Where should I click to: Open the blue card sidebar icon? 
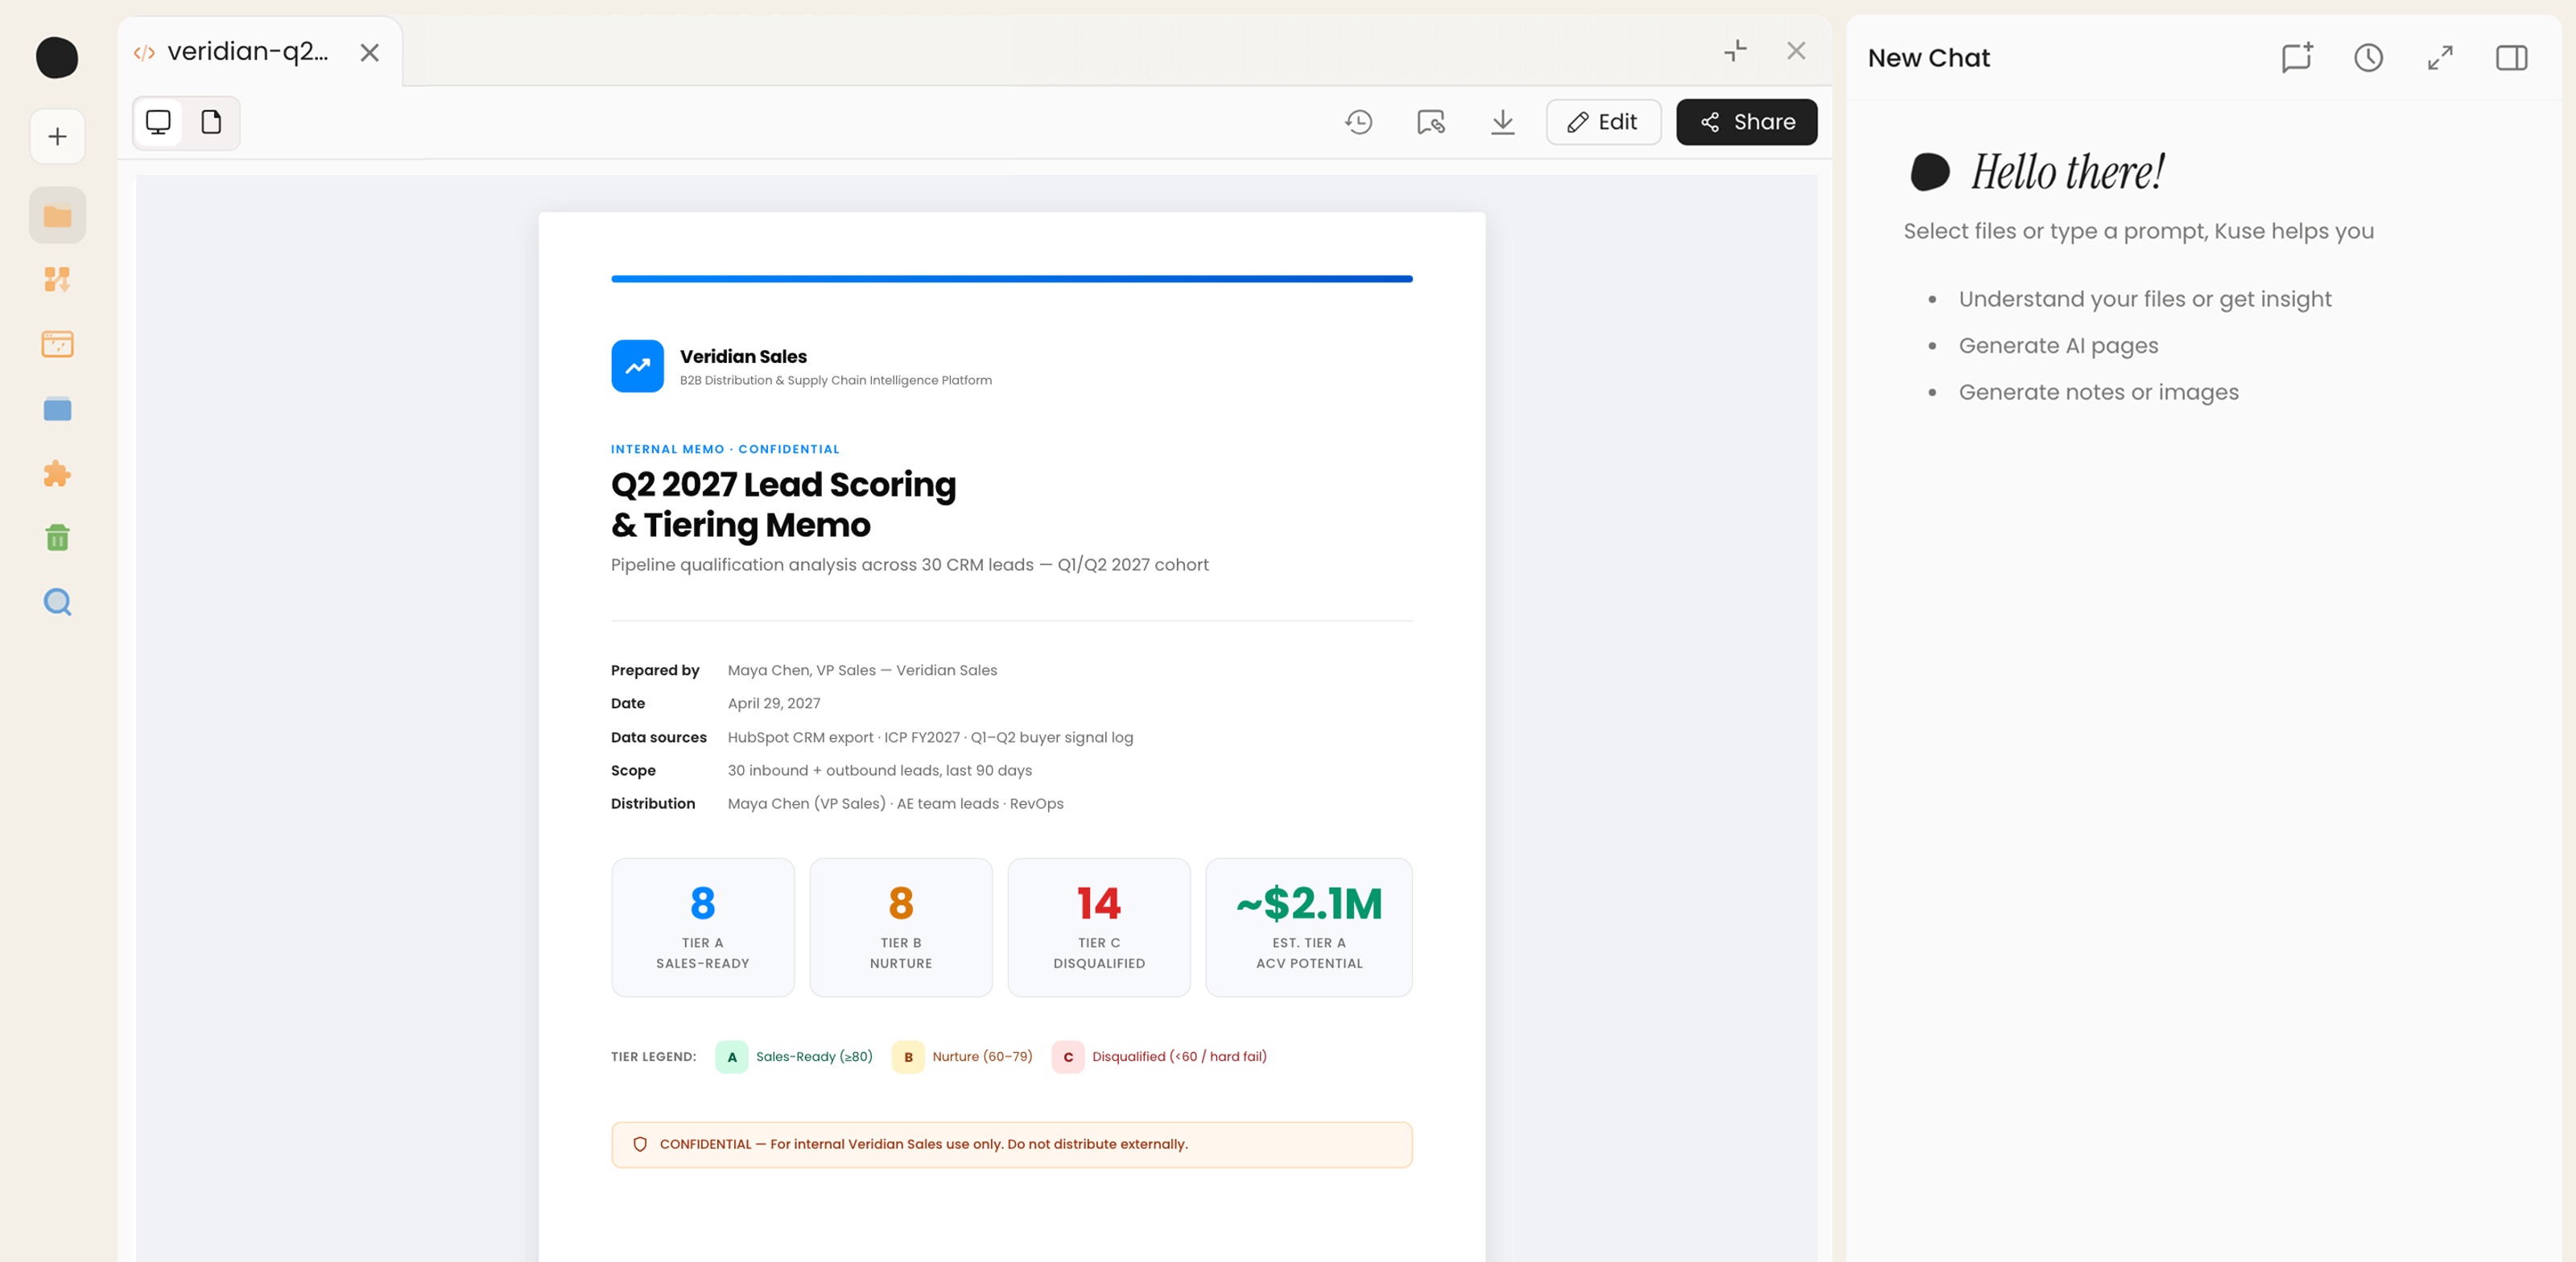pyautogui.click(x=57, y=409)
